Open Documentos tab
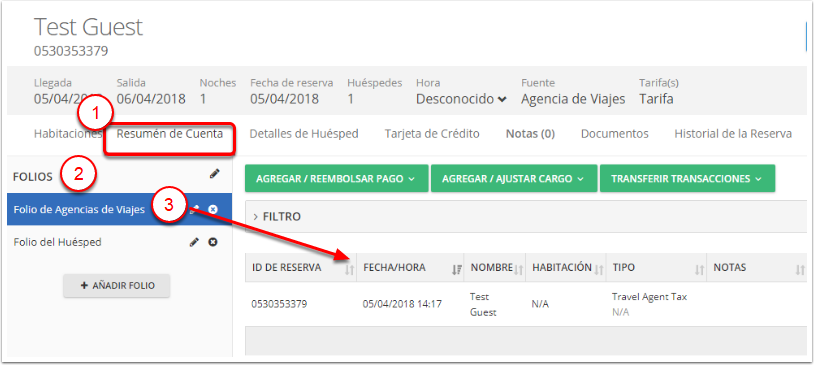814x365 pixels. click(615, 133)
